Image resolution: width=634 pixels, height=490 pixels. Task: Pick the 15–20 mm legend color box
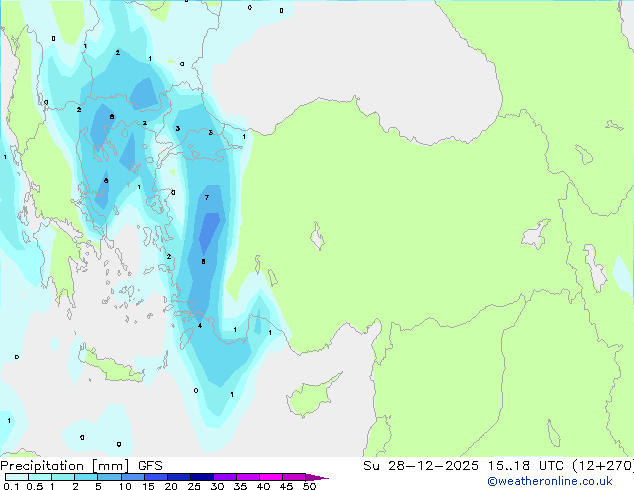point(156,477)
